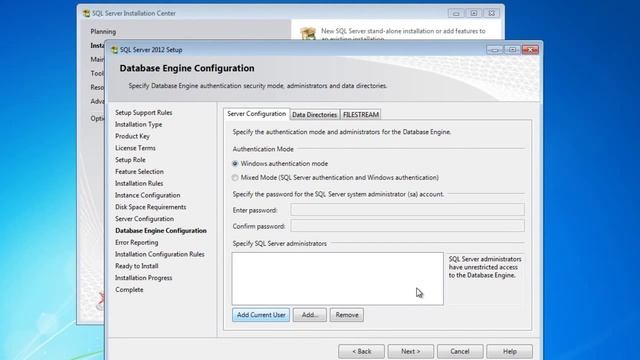The height and width of the screenshot is (360, 640).
Task: Click the SQL Server Installation Center title icon
Action: 87,13
